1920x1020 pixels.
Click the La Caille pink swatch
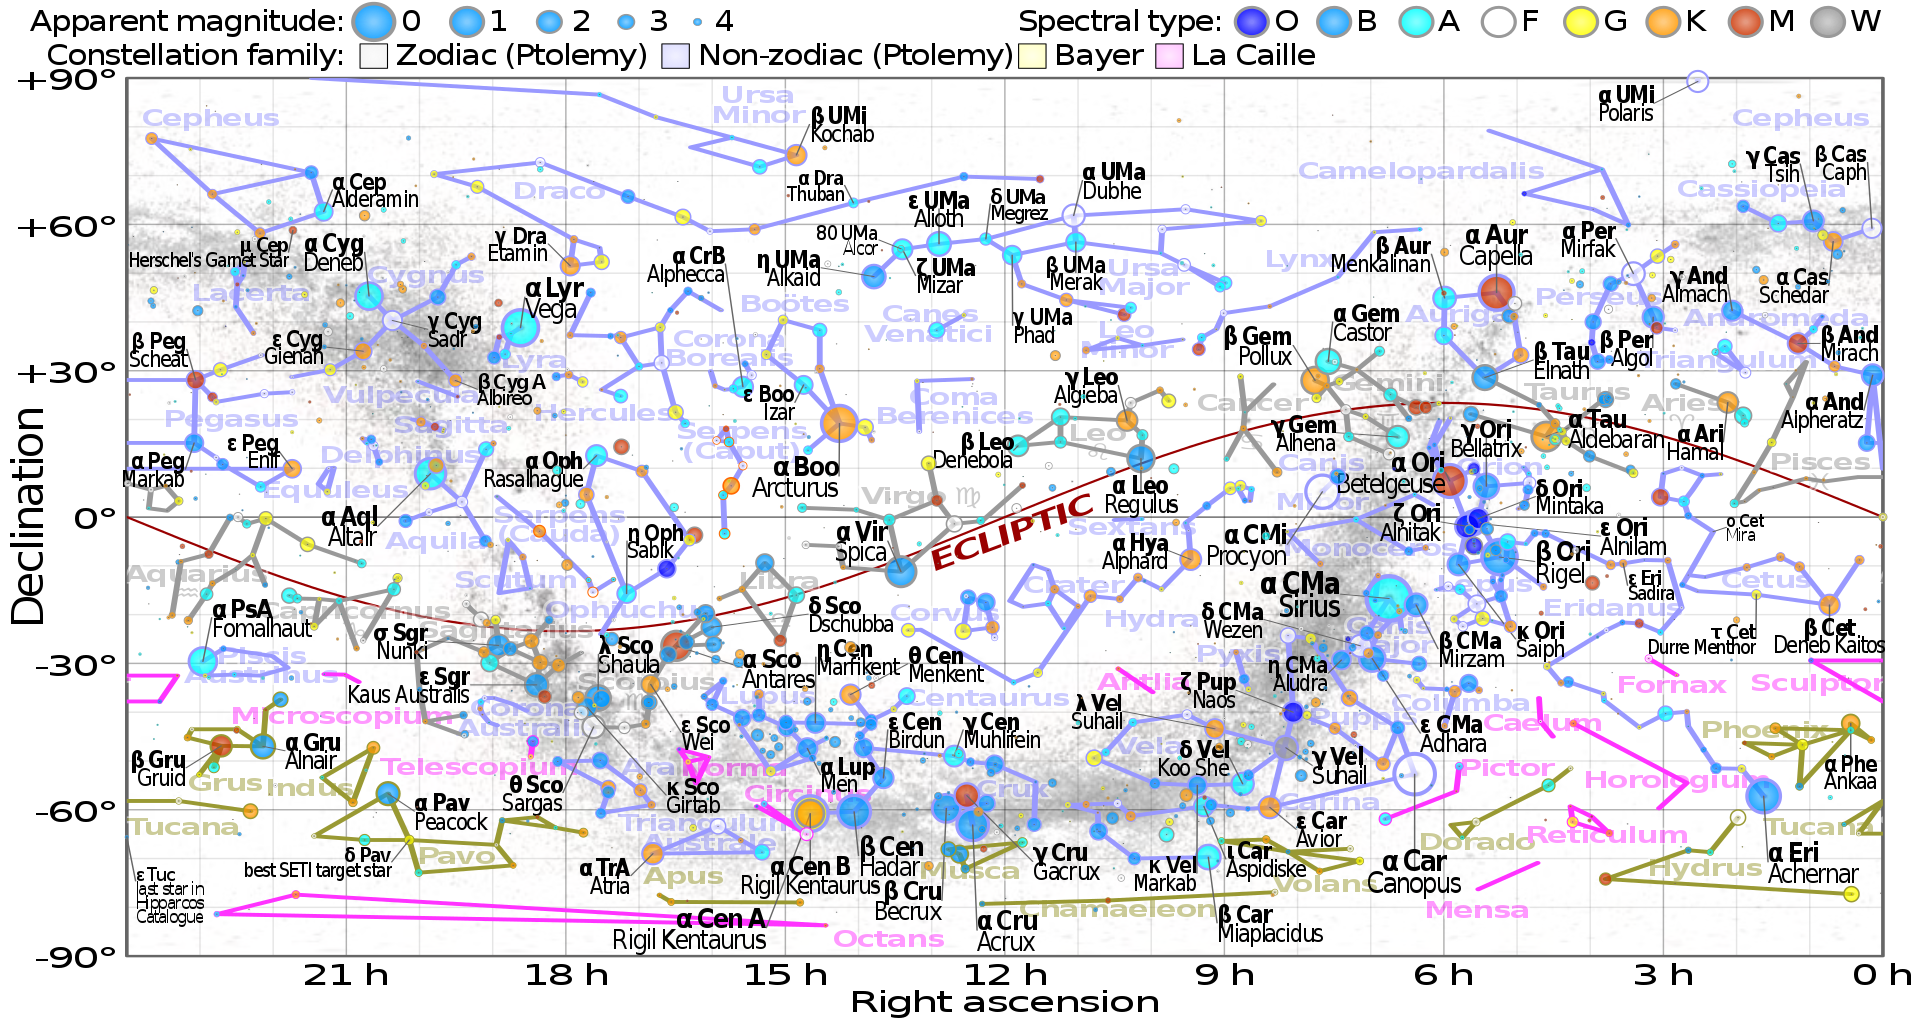pyautogui.click(x=1169, y=56)
